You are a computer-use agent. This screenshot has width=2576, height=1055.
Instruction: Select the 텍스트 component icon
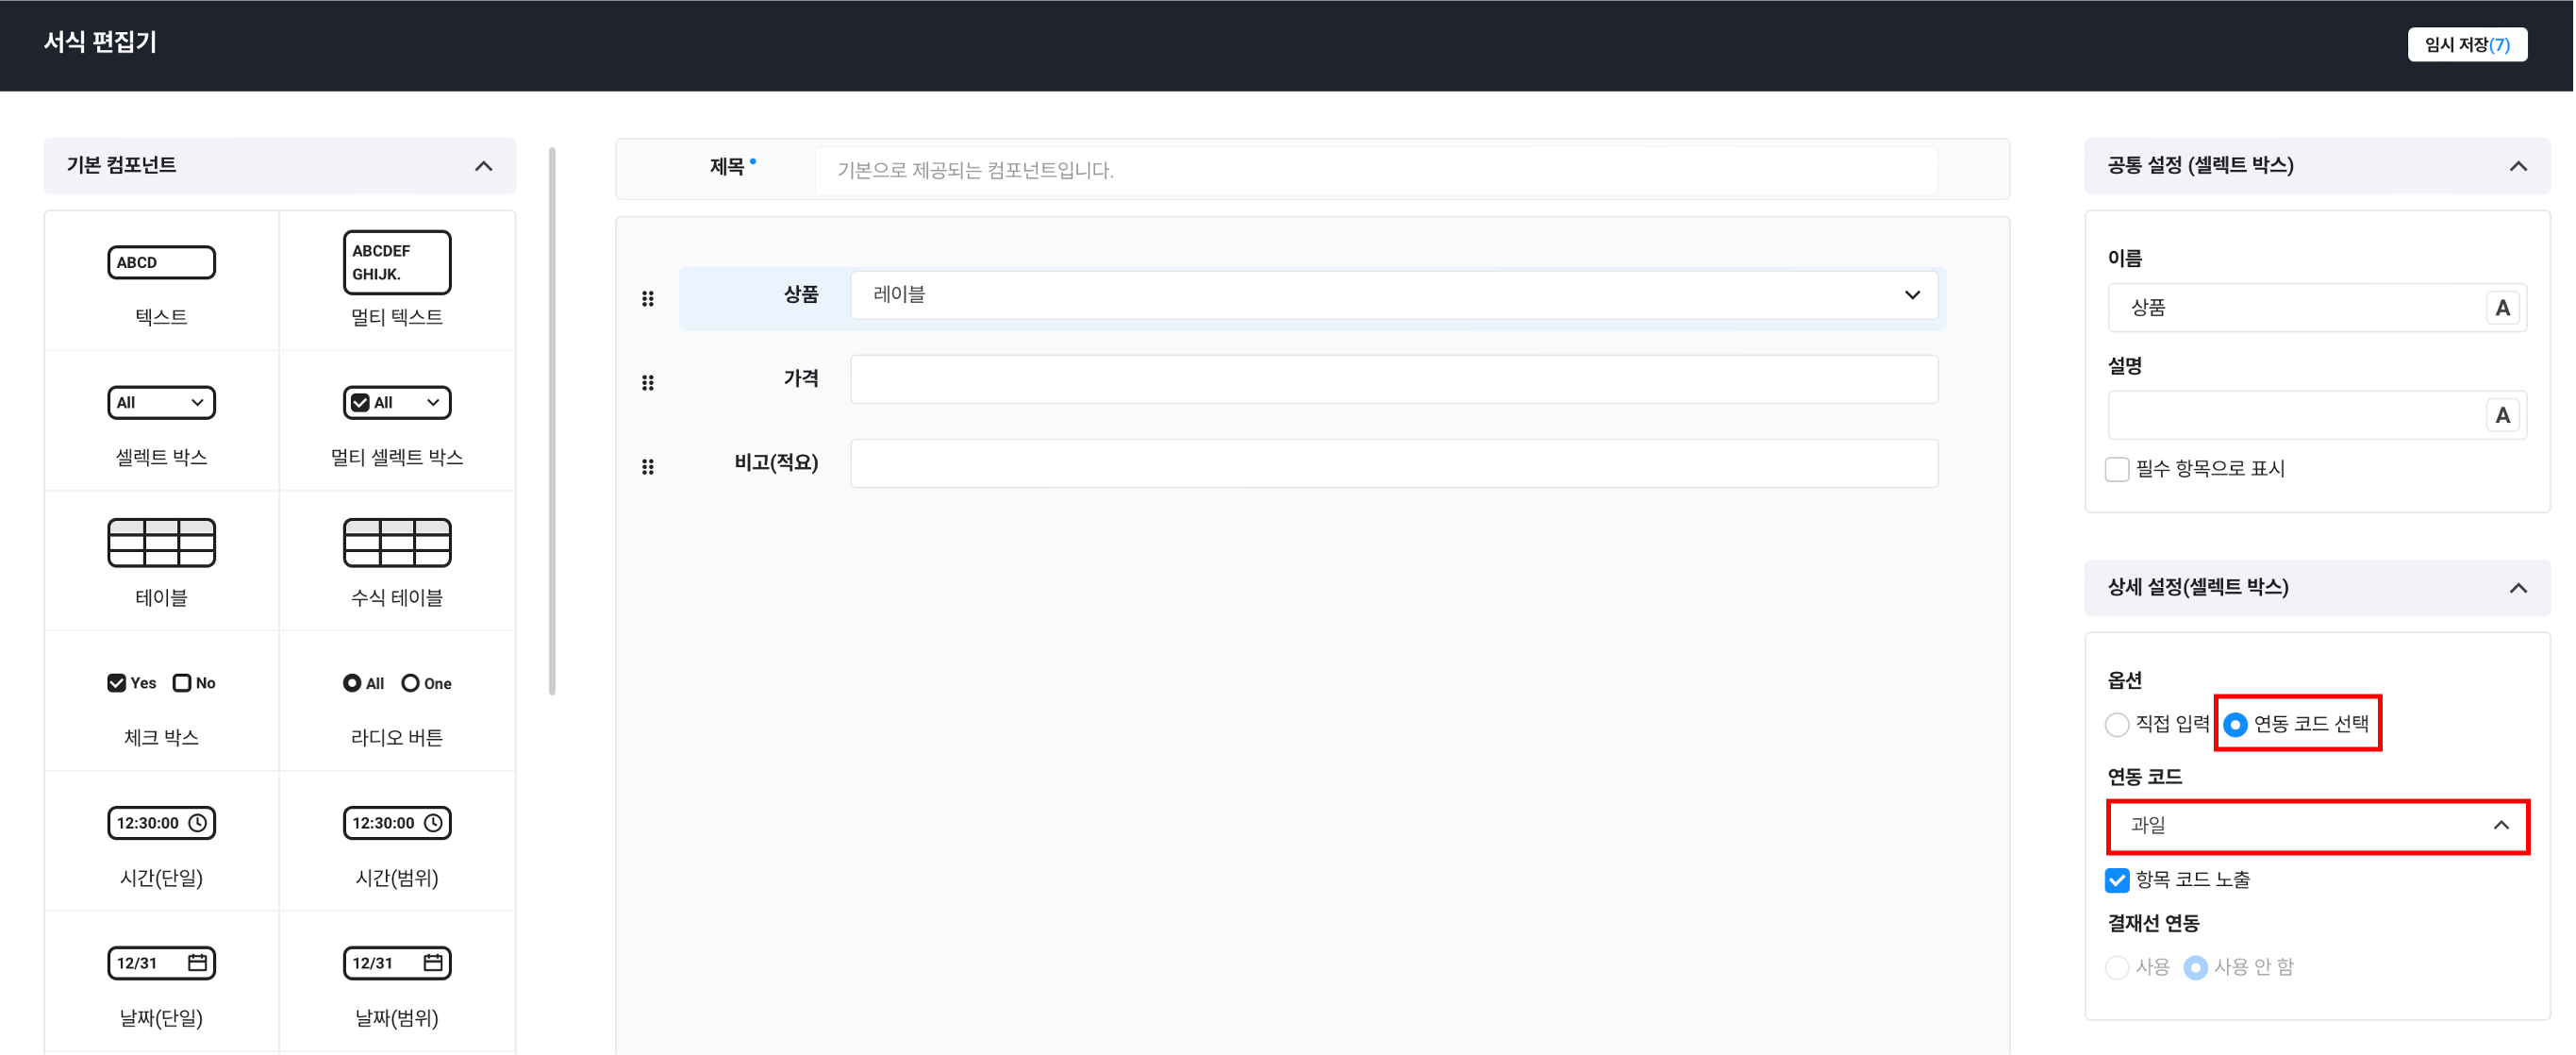[x=161, y=262]
